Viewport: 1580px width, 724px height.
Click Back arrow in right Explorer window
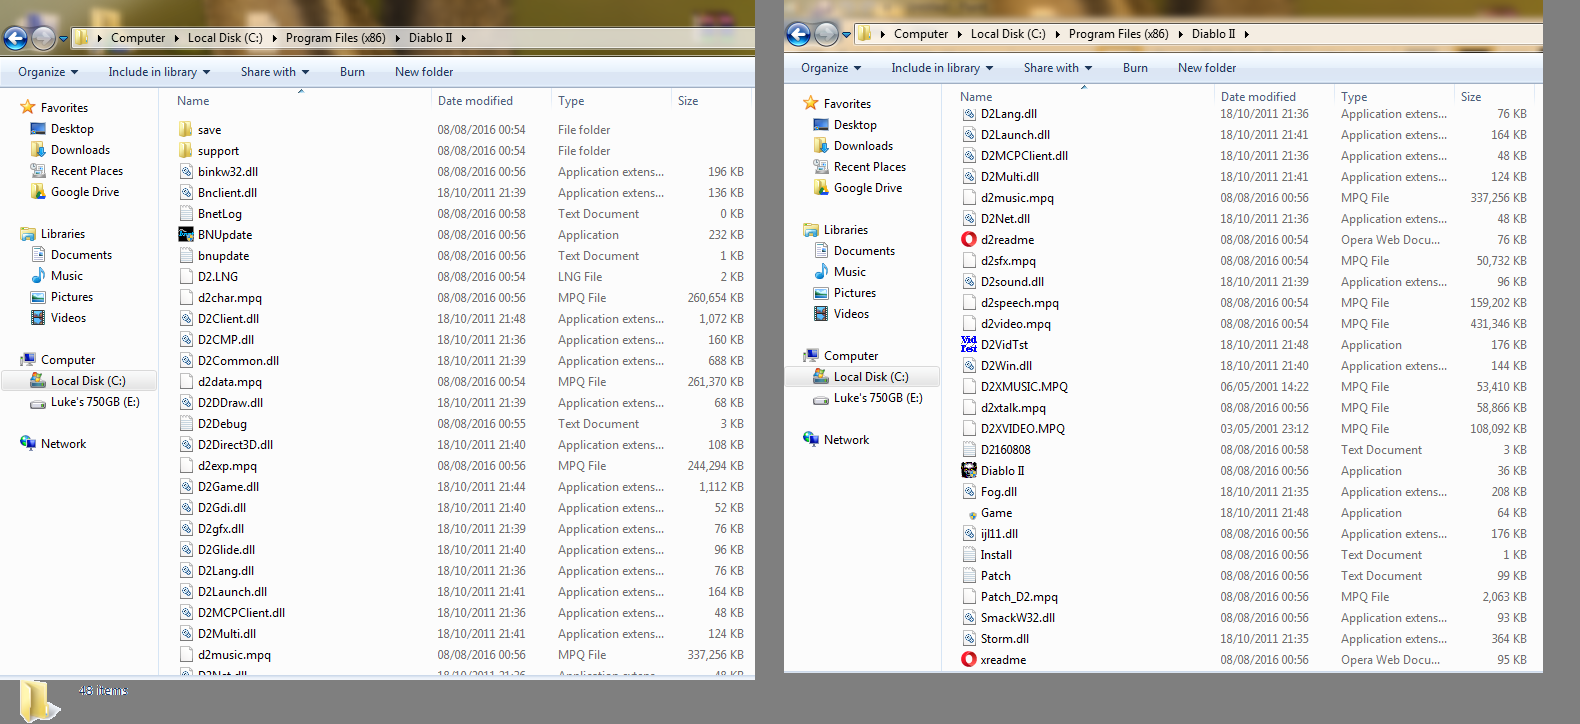point(798,34)
